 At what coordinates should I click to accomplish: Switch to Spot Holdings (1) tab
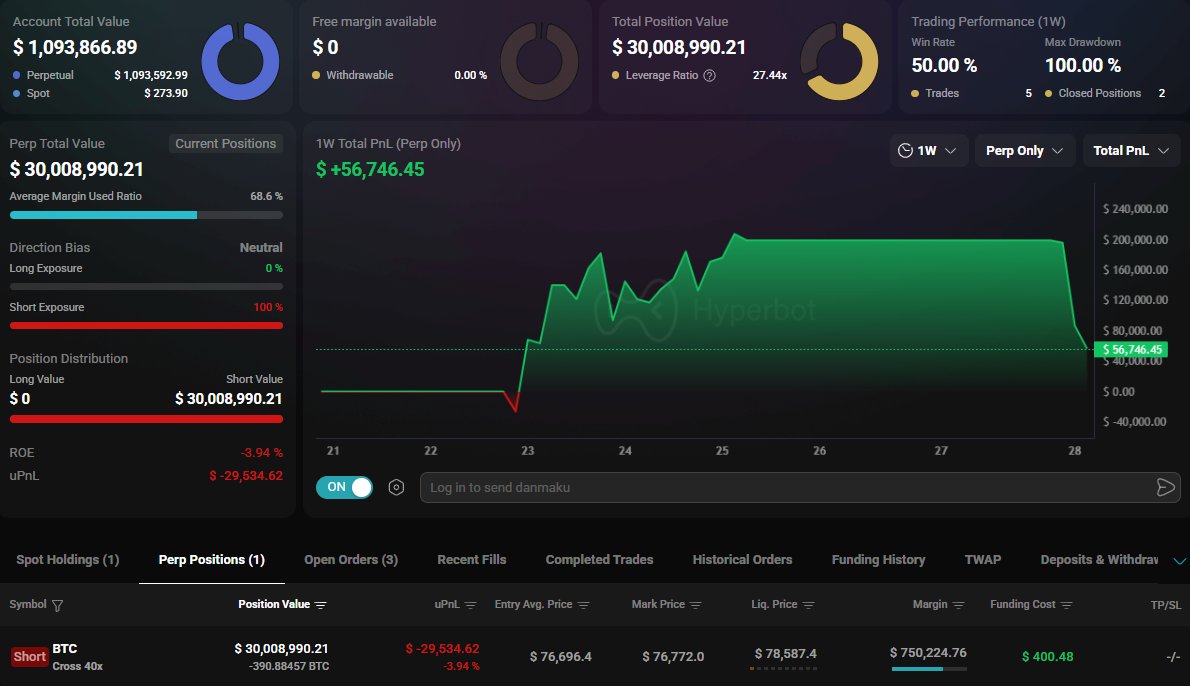tap(68, 560)
